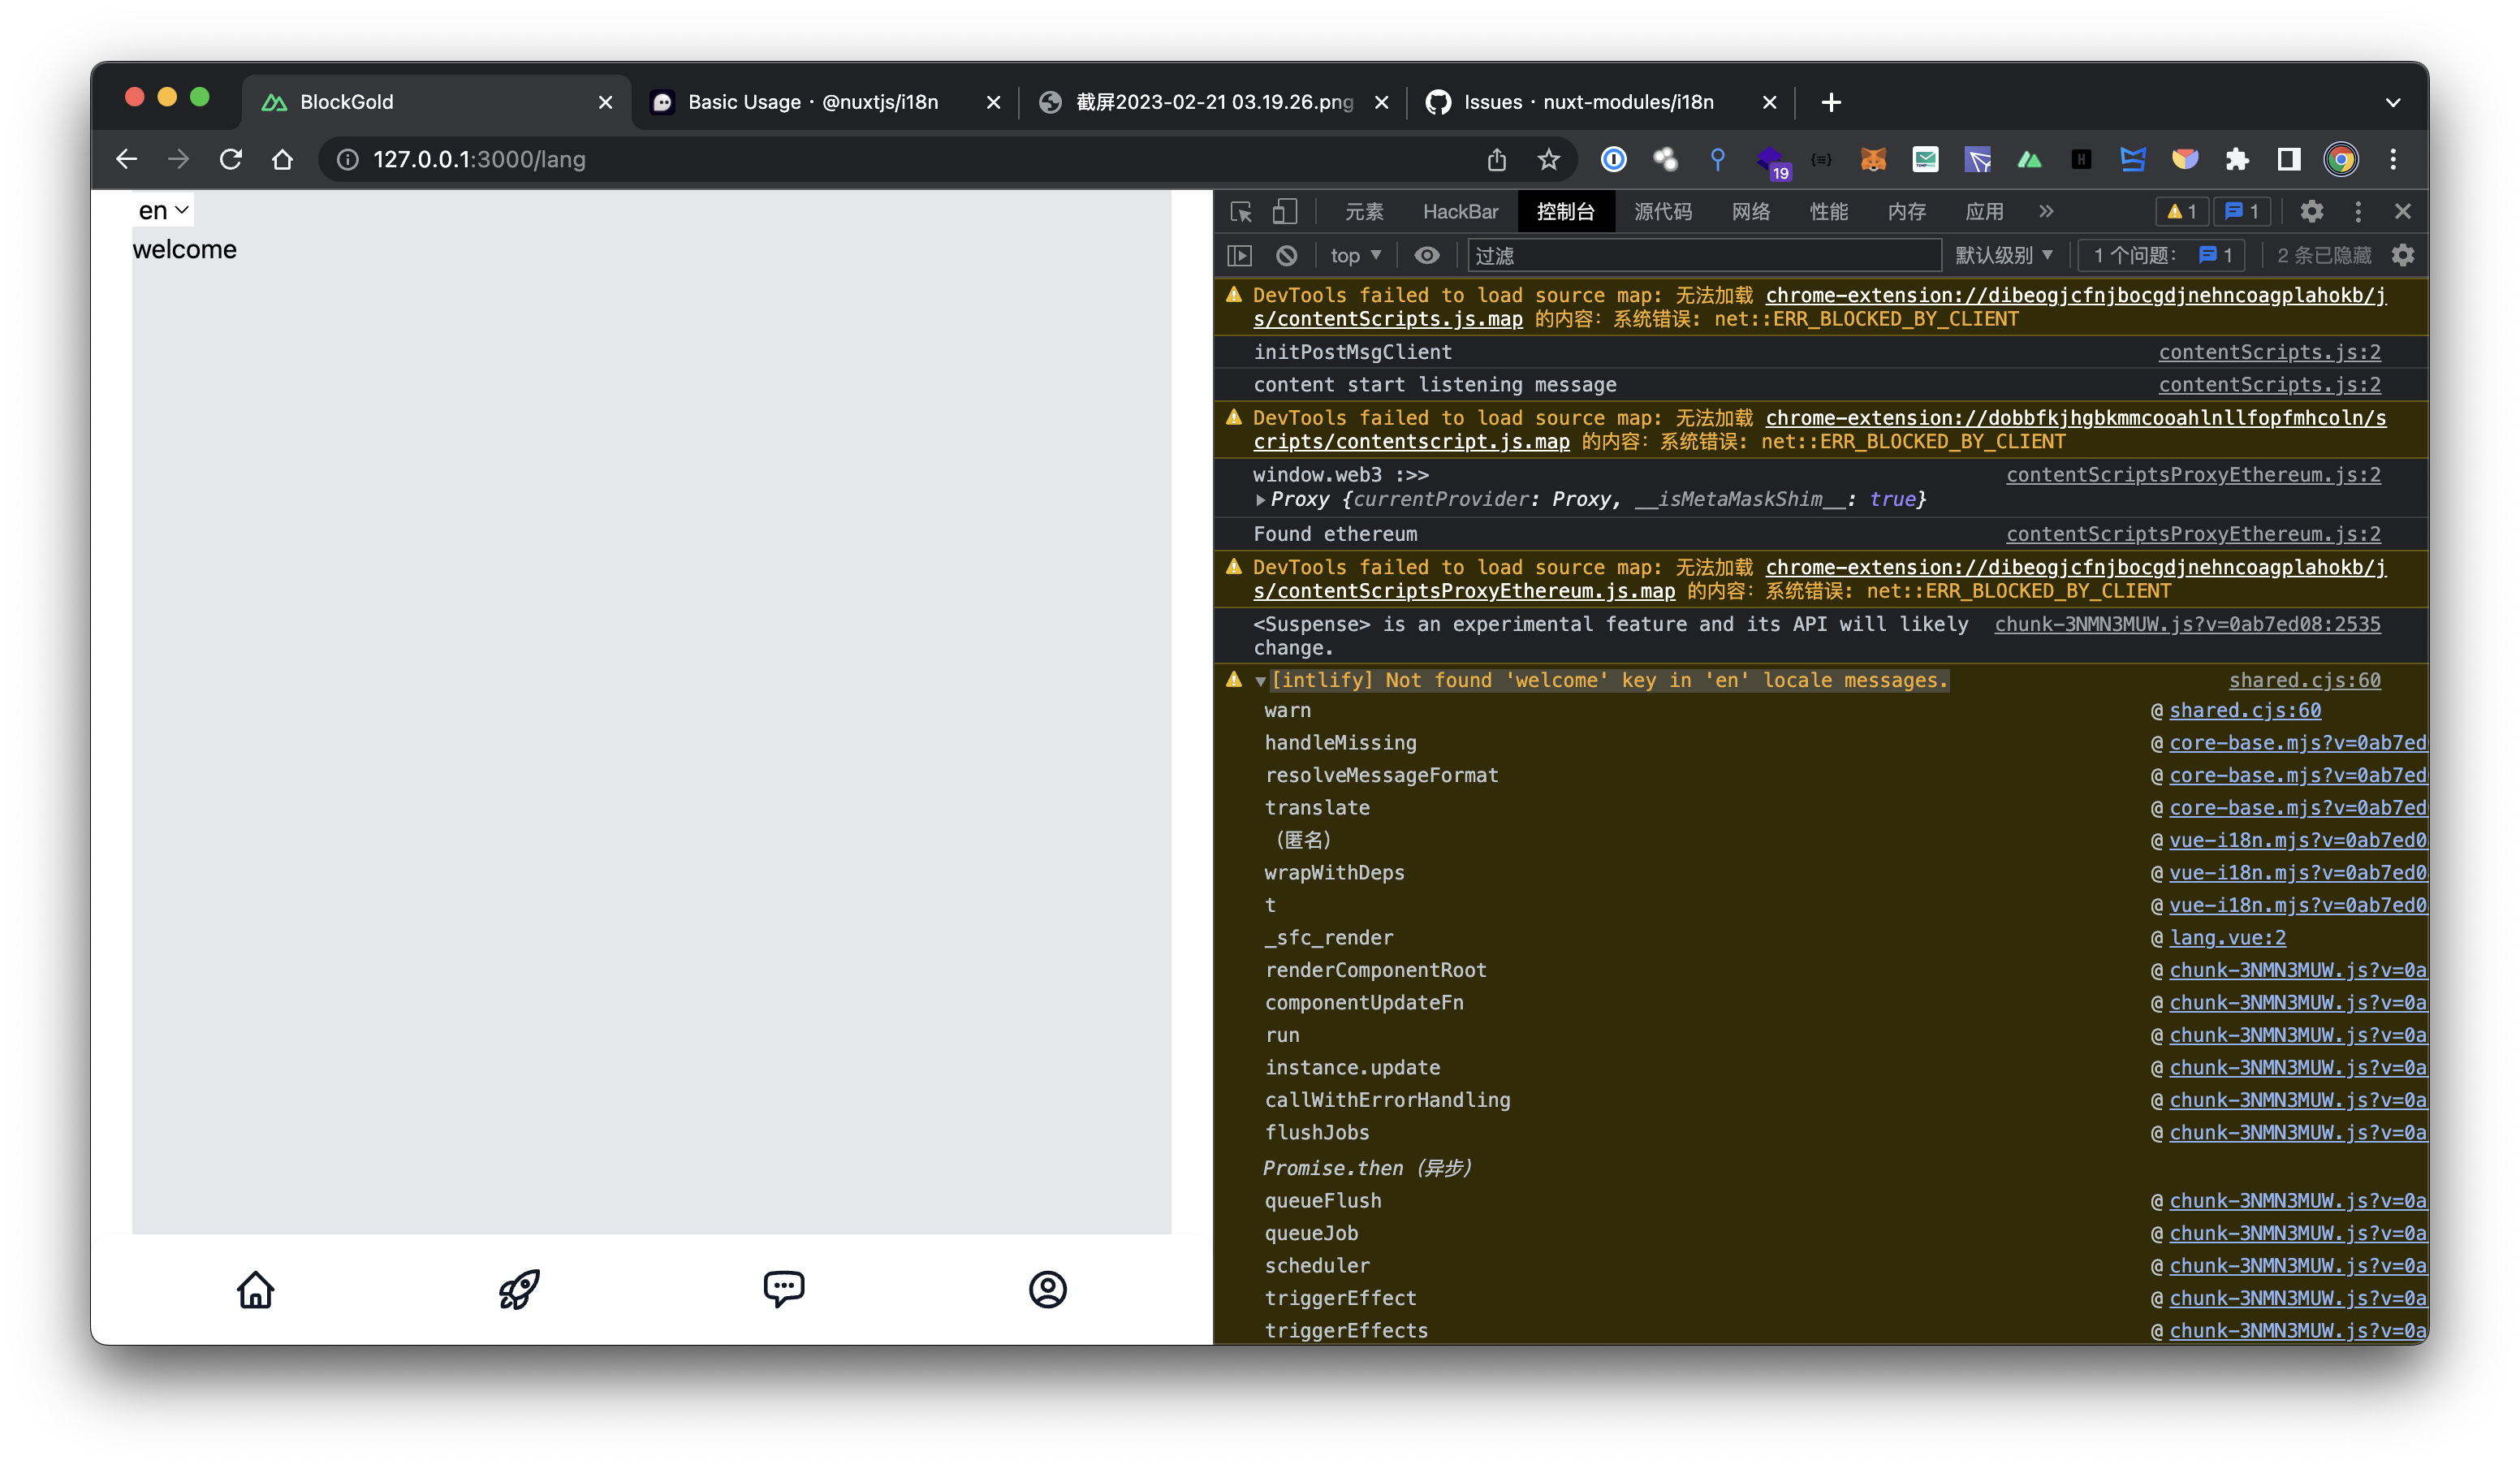Open the 'en' language dropdown
The width and height of the screenshot is (2520, 1465).
point(163,211)
